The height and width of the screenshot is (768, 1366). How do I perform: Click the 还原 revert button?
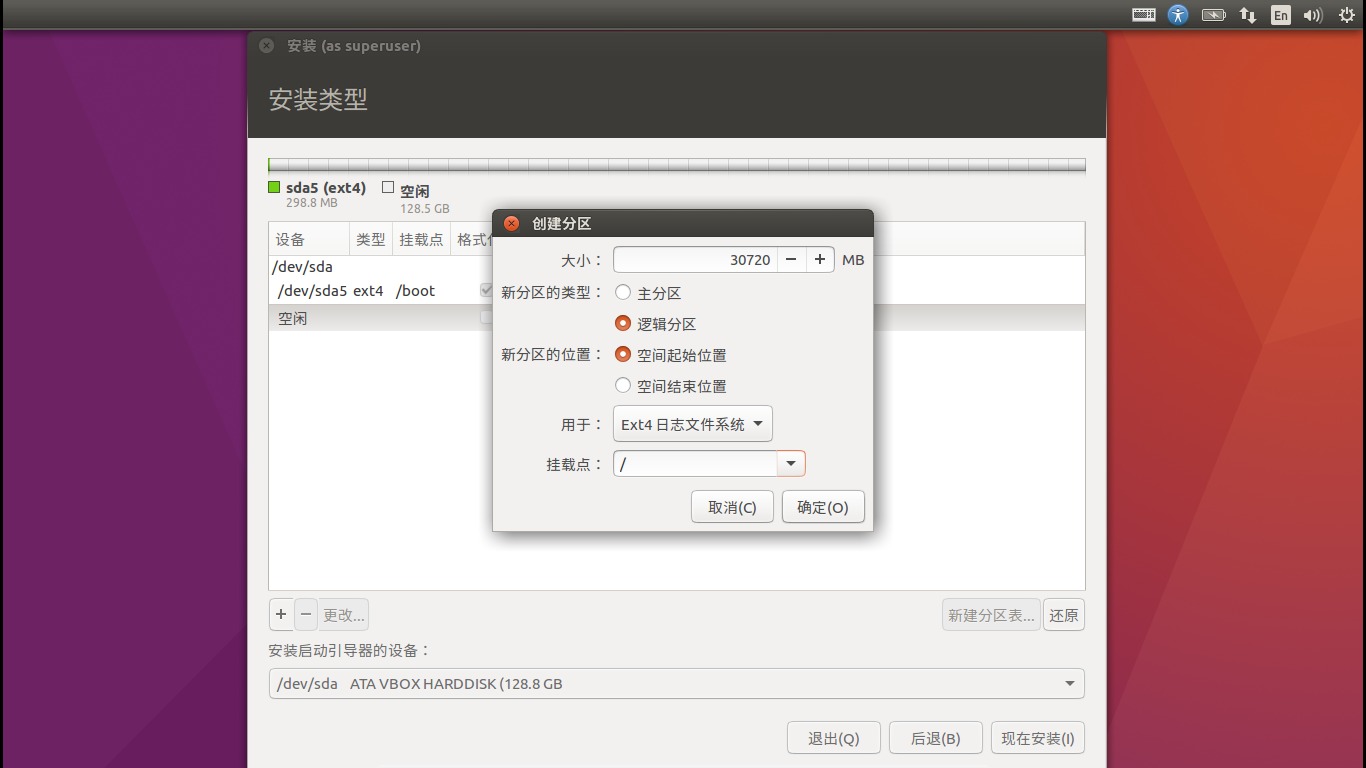(1063, 614)
